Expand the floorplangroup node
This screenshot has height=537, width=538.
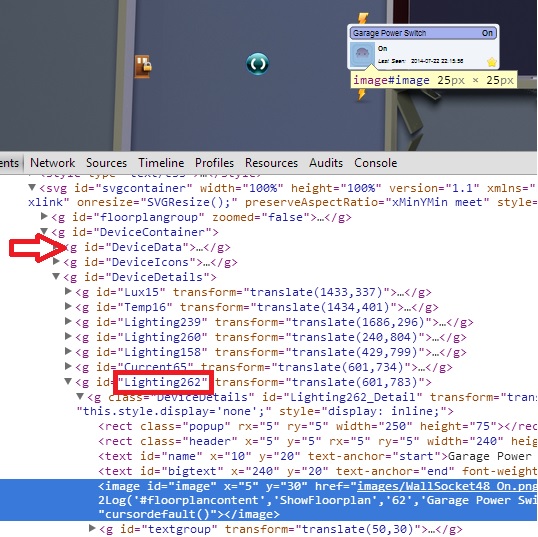(44, 216)
